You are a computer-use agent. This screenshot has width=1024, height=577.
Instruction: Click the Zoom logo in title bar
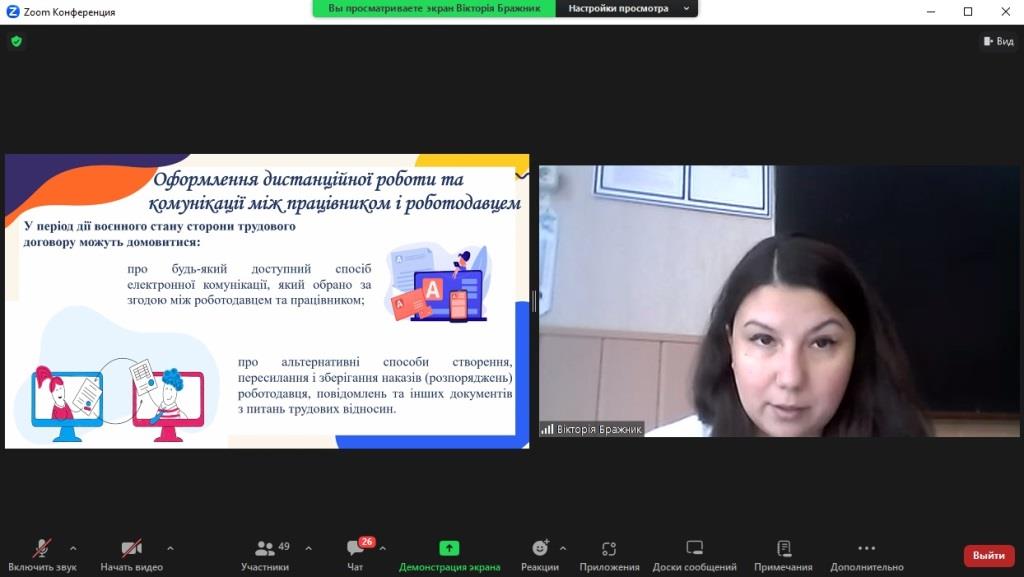12,12
